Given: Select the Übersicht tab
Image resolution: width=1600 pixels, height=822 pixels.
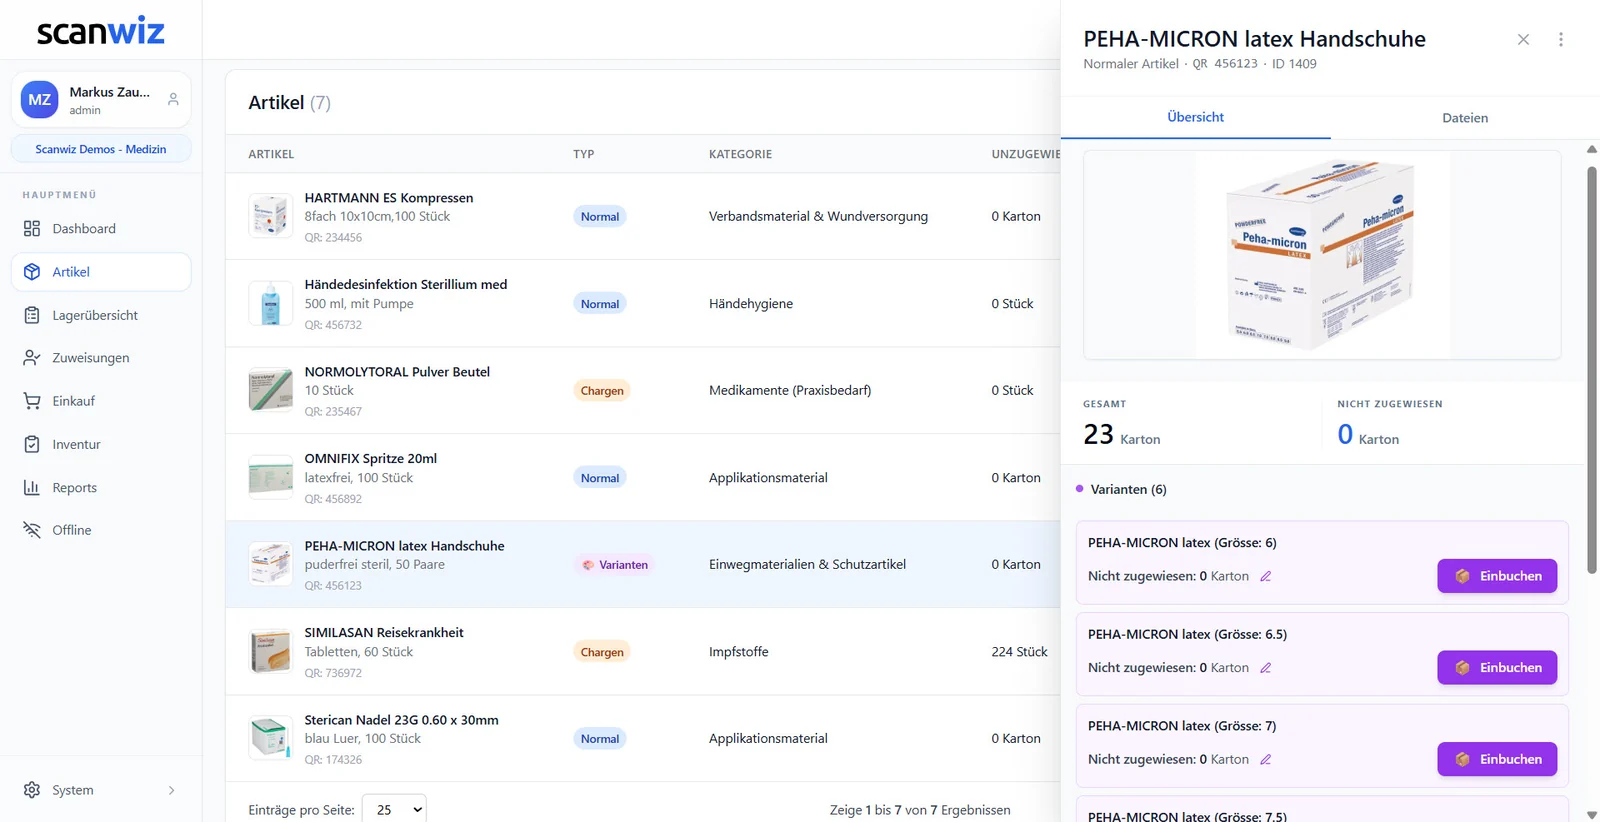Looking at the screenshot, I should (1196, 117).
